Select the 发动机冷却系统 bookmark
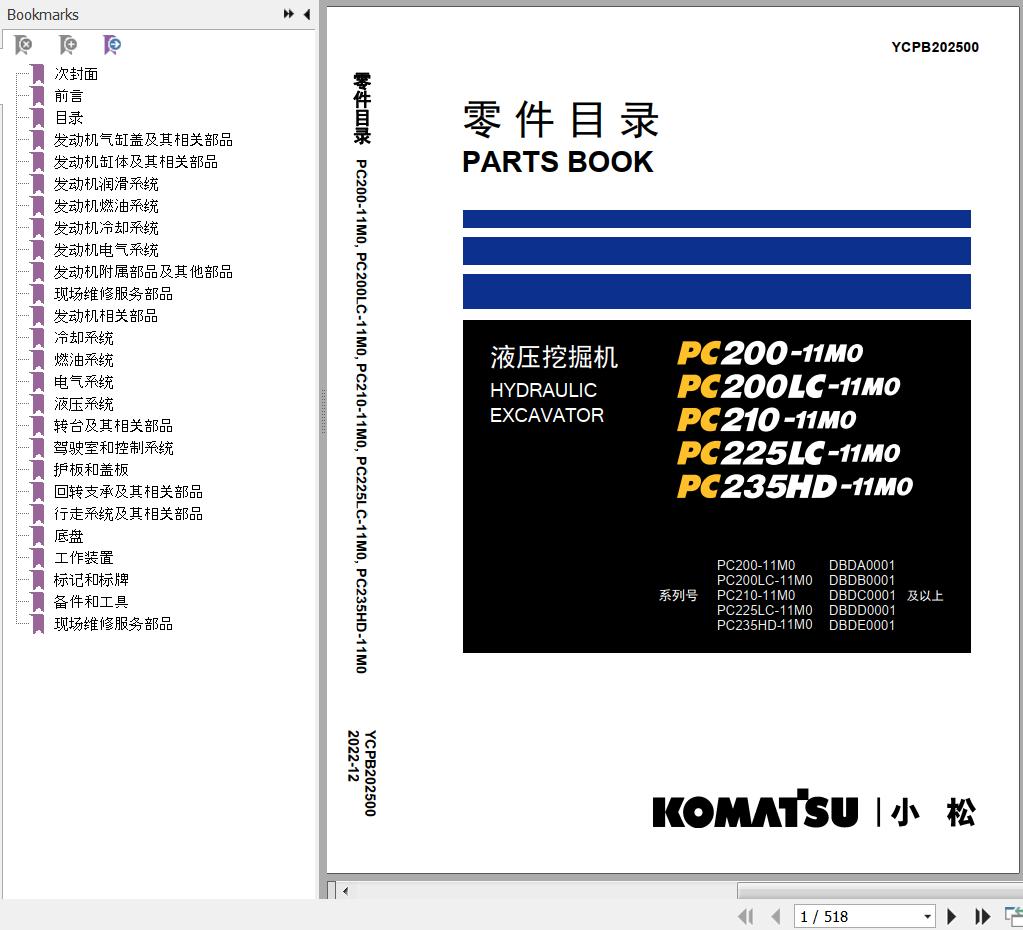 [x=106, y=228]
